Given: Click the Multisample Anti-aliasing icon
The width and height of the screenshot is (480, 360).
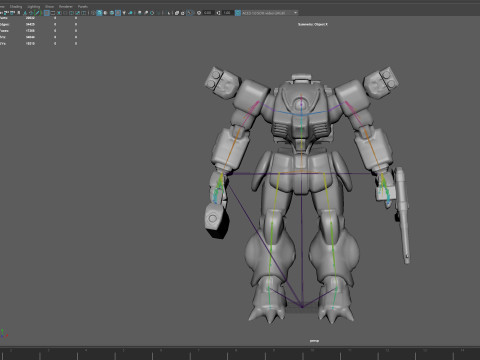Looking at the screenshot, I should click(x=152, y=13).
